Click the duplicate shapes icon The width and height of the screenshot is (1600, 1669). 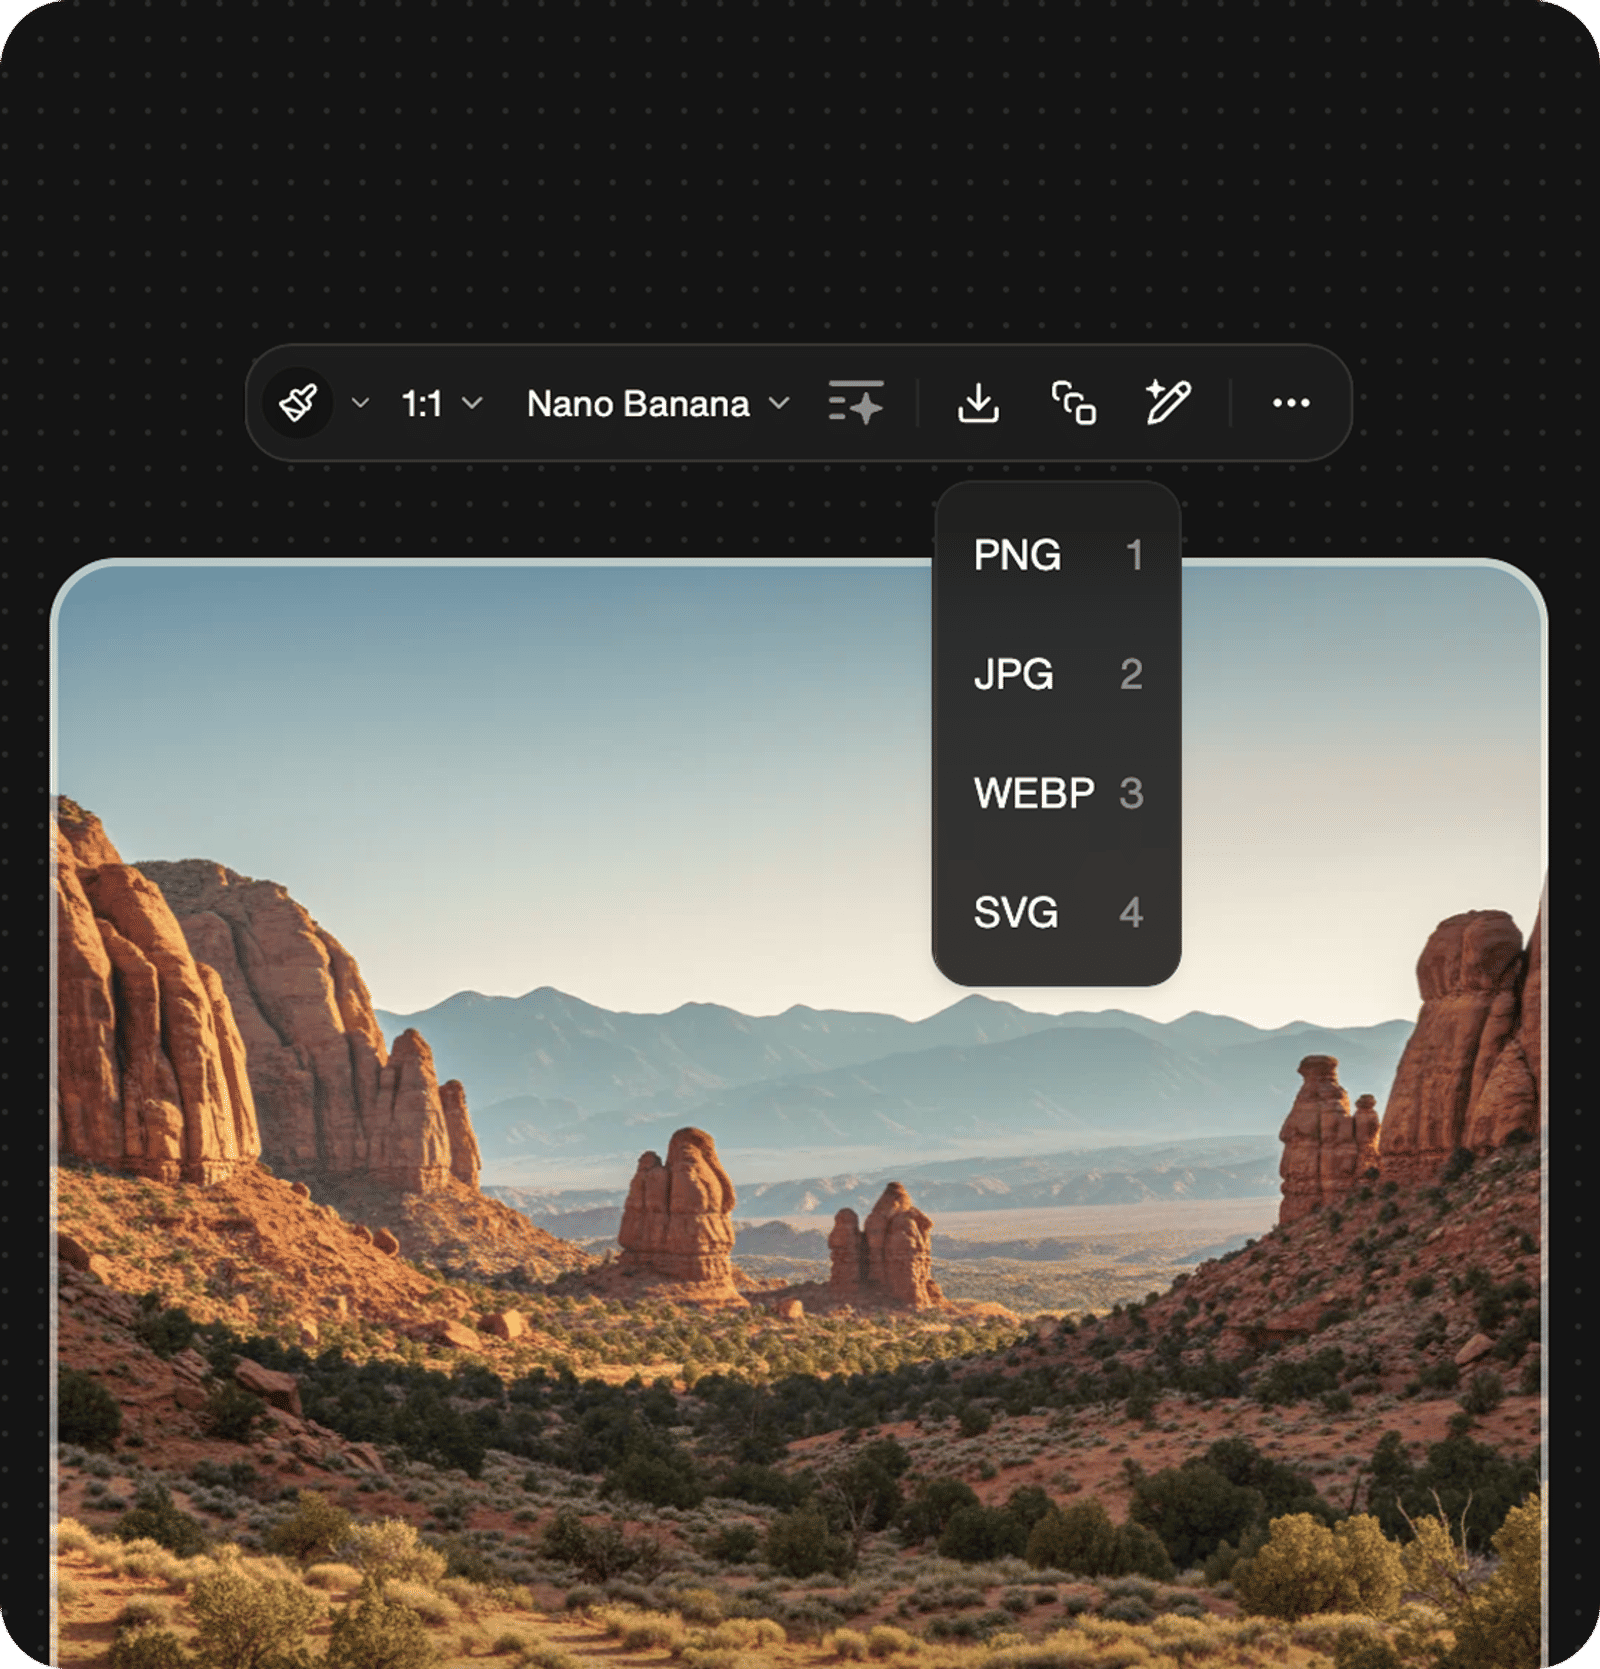click(1073, 403)
